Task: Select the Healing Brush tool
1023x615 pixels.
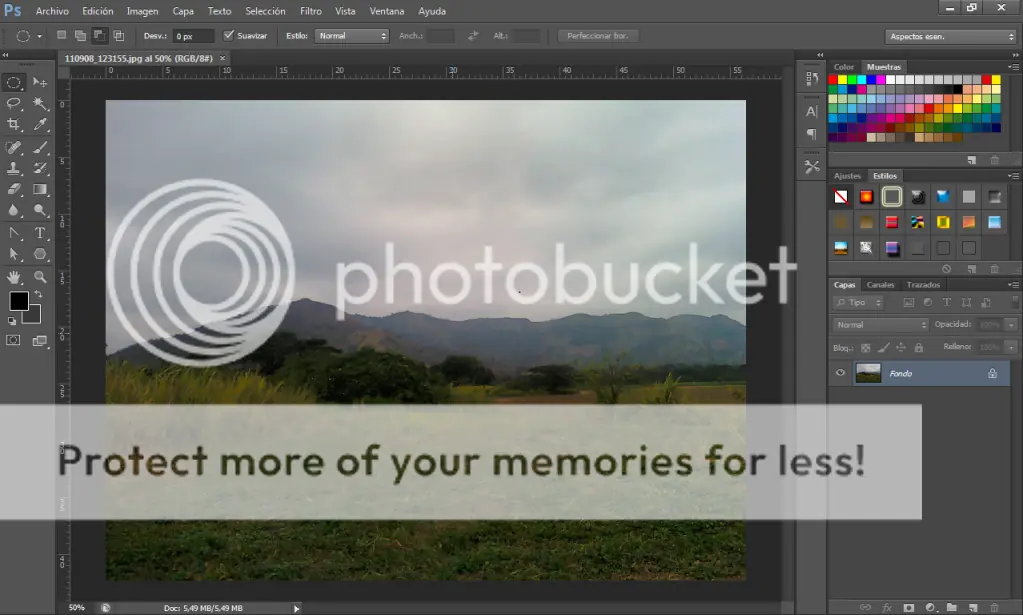Action: coord(14,147)
